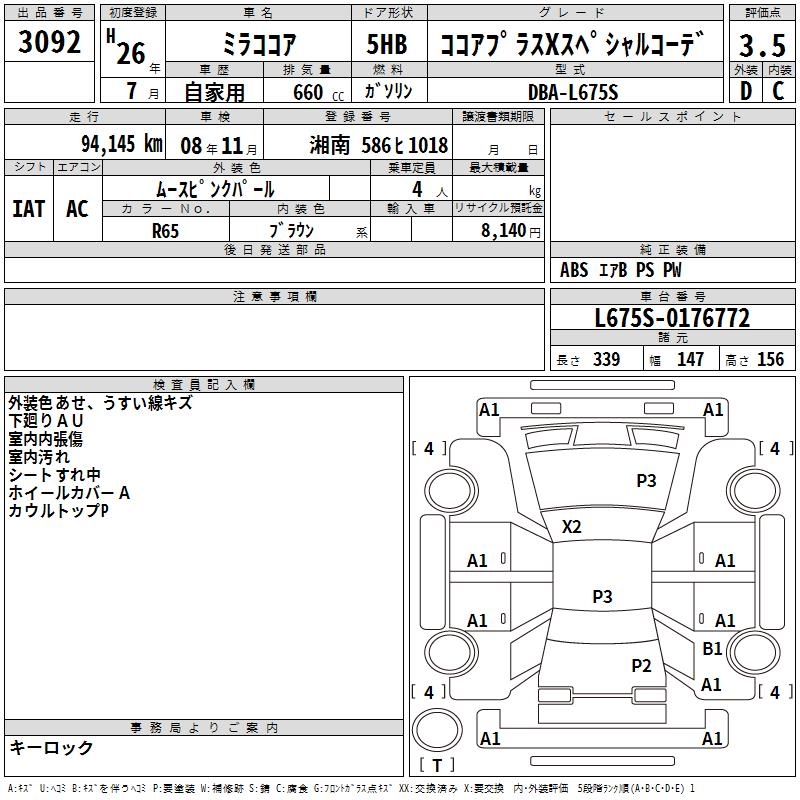Select the chassis number L675S-0176772
Viewport: 800px width, 800px height.
(x=672, y=319)
